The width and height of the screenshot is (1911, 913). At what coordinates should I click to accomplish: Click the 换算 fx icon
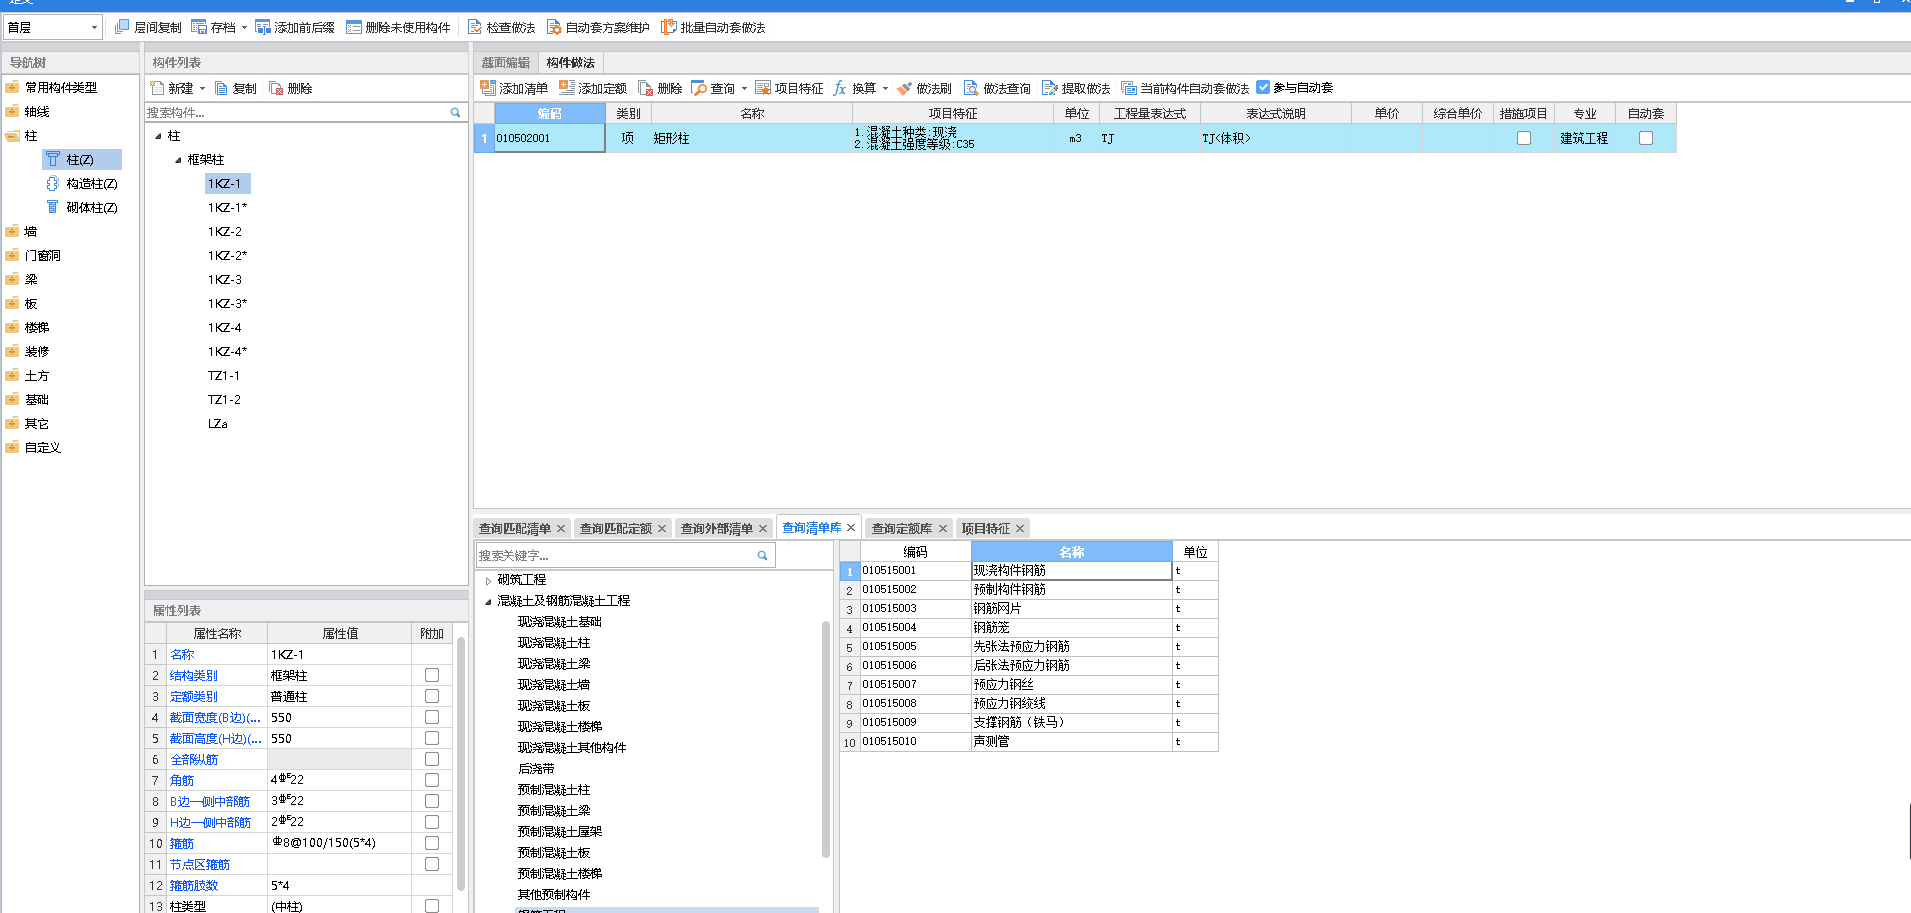[840, 88]
